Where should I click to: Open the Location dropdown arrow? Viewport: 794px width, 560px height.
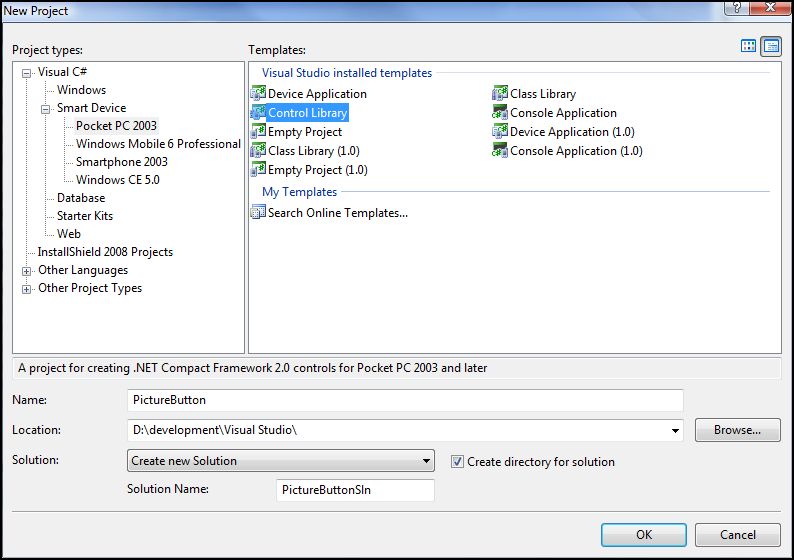(x=675, y=430)
